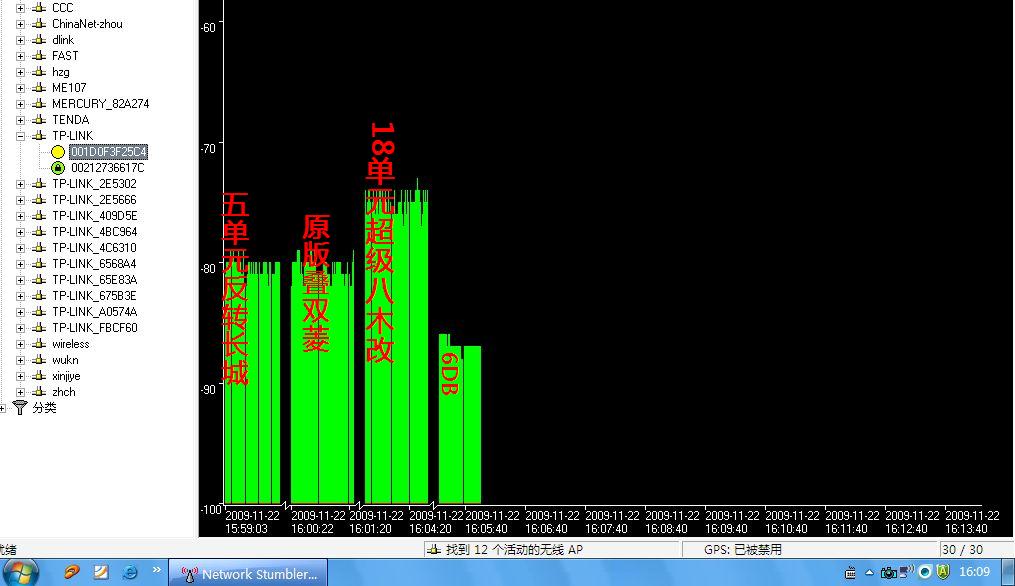Select MERCURY_82A274 in the tree
Screen dimensions: 1015x586
[x=100, y=104]
